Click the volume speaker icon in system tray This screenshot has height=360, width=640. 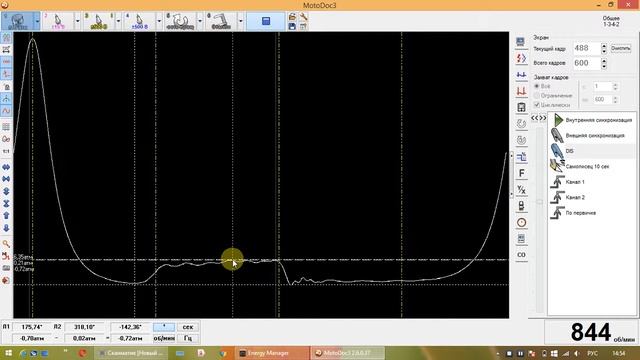[576, 353]
